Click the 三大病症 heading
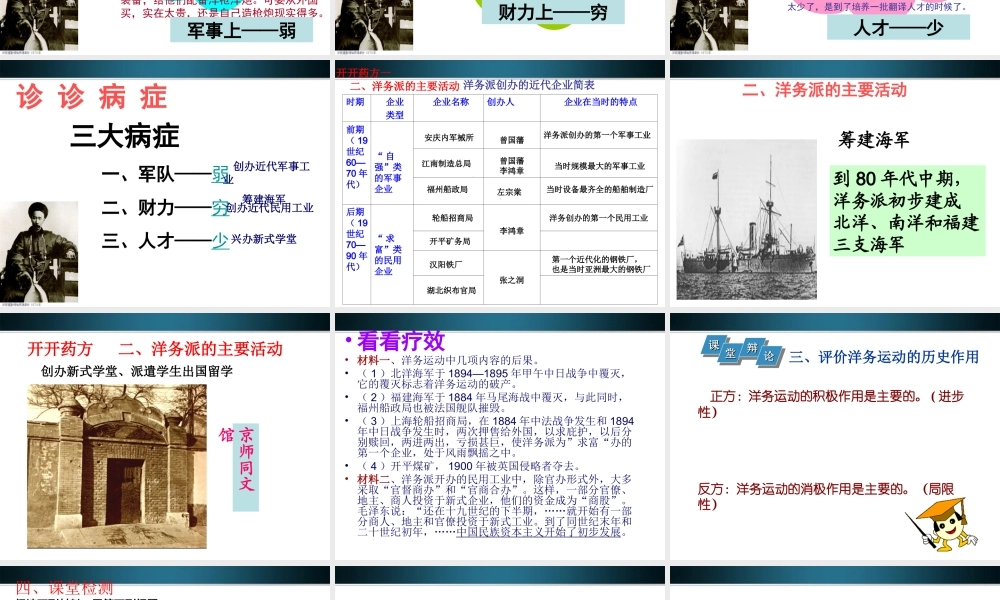This screenshot has width=1000, height=600. 125,136
